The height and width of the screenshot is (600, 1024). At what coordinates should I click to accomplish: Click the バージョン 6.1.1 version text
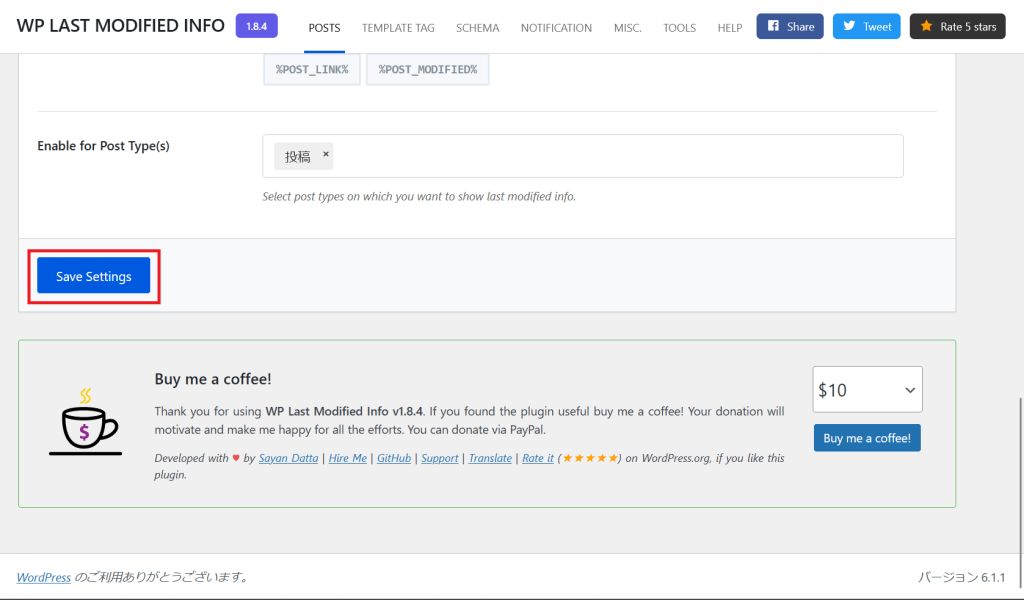coord(961,577)
